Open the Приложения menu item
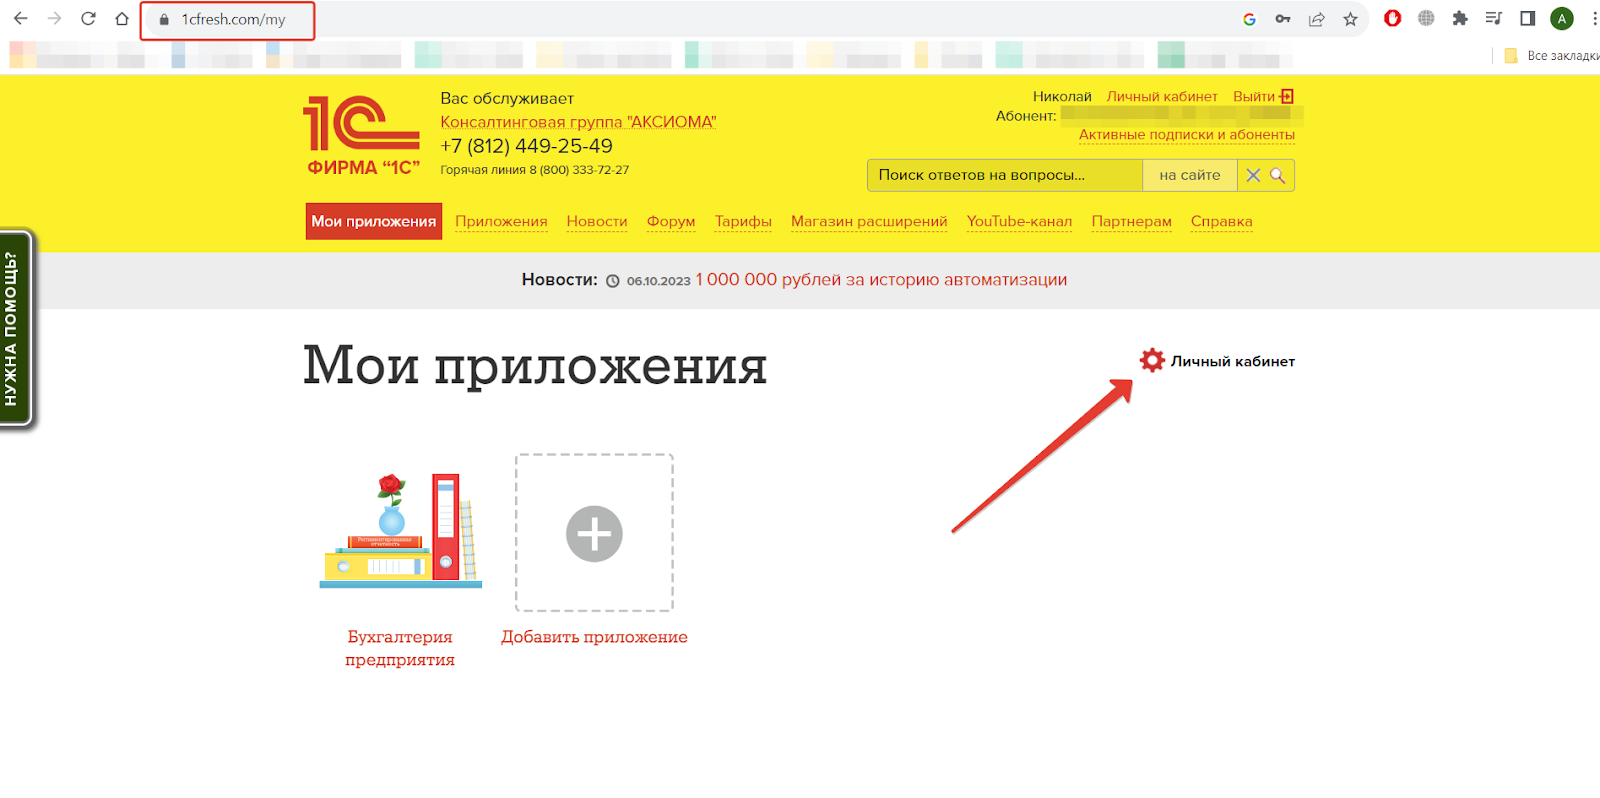 pyautogui.click(x=501, y=222)
